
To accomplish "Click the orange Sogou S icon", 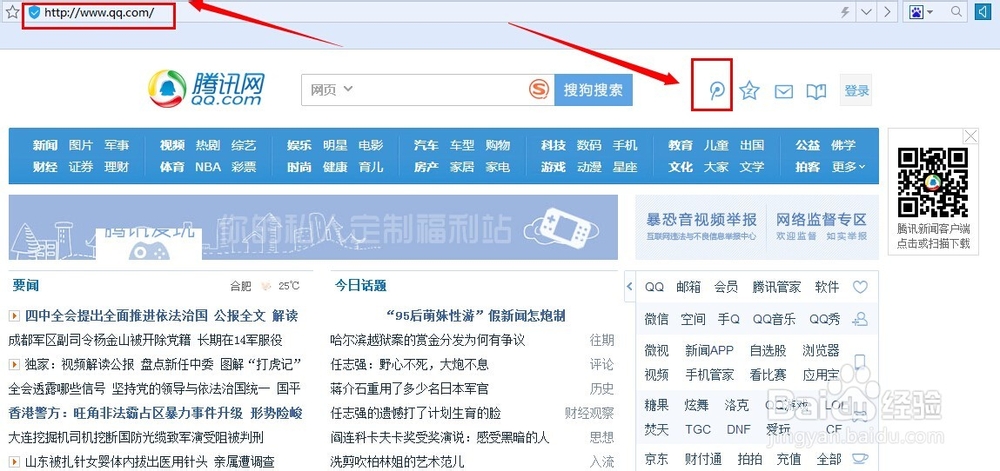I will pyautogui.click(x=539, y=89).
